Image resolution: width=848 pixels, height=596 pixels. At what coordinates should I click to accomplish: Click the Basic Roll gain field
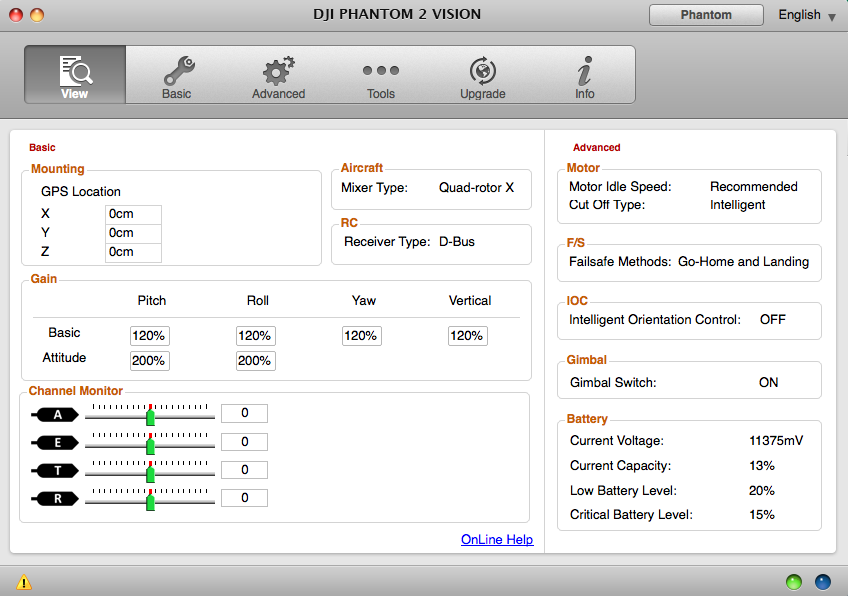click(x=256, y=336)
